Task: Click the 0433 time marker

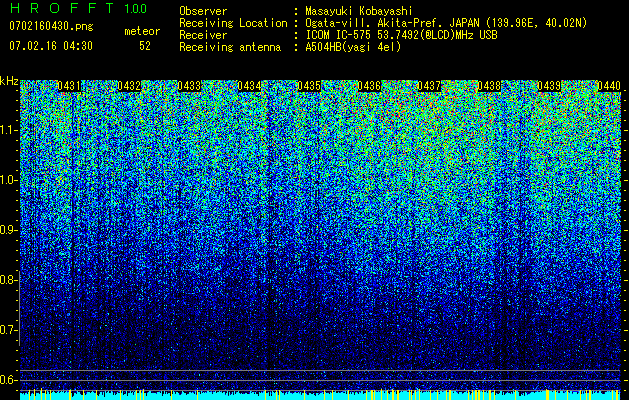Action: 189,86
